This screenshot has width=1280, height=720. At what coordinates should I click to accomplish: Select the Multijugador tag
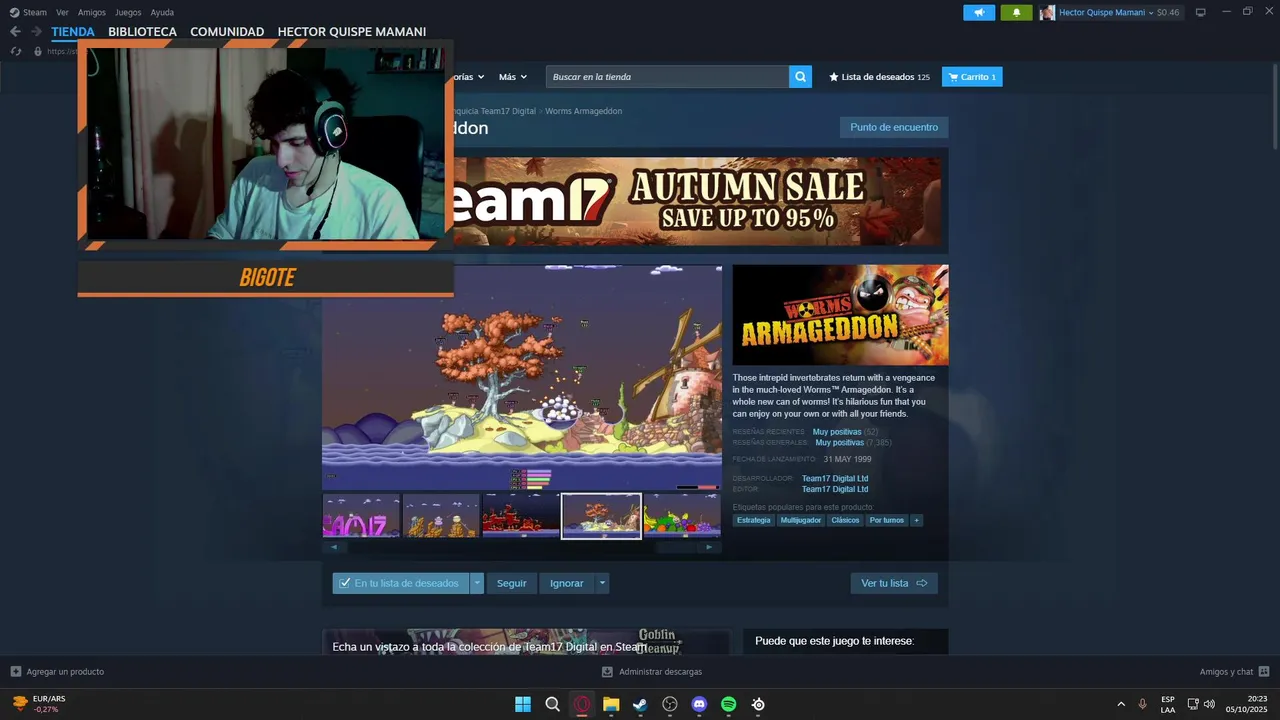(x=801, y=520)
